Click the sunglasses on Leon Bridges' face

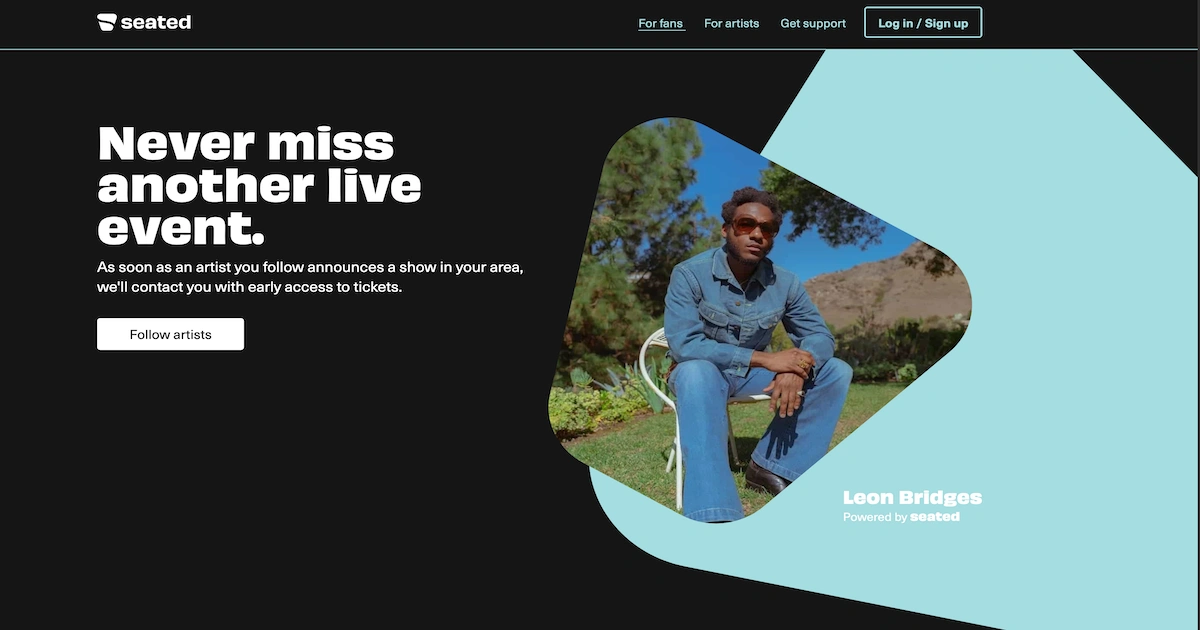point(755,226)
